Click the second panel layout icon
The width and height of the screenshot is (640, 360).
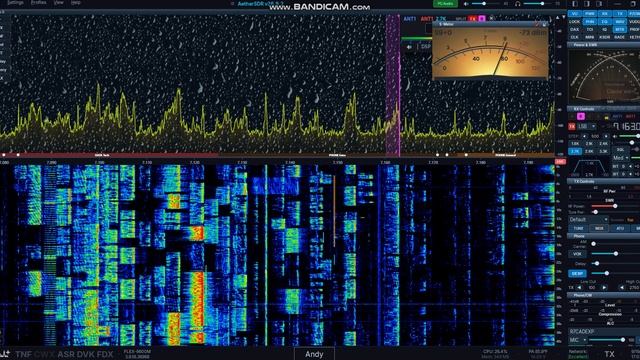(x=587, y=4)
